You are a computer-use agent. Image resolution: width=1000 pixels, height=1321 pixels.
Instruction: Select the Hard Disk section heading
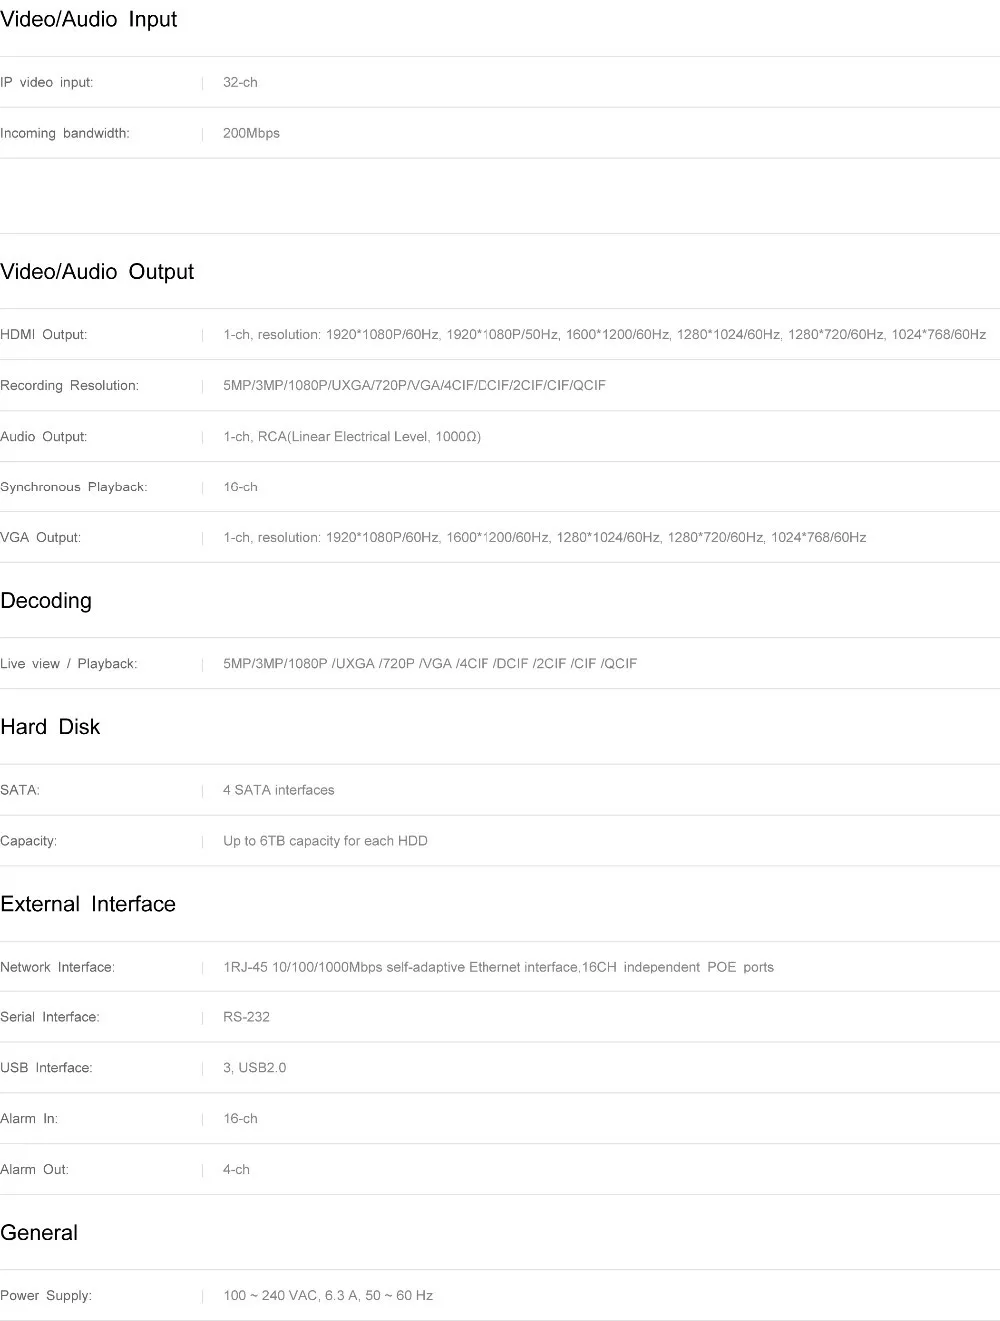click(50, 727)
